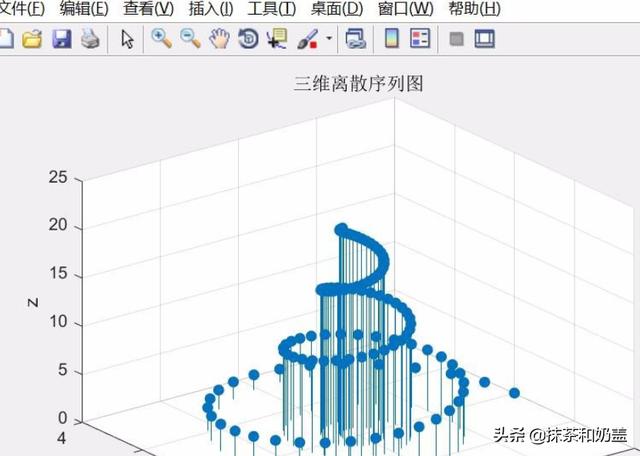Activate the Edit Plot arrow tool
The height and width of the screenshot is (456, 640).
coord(127,39)
